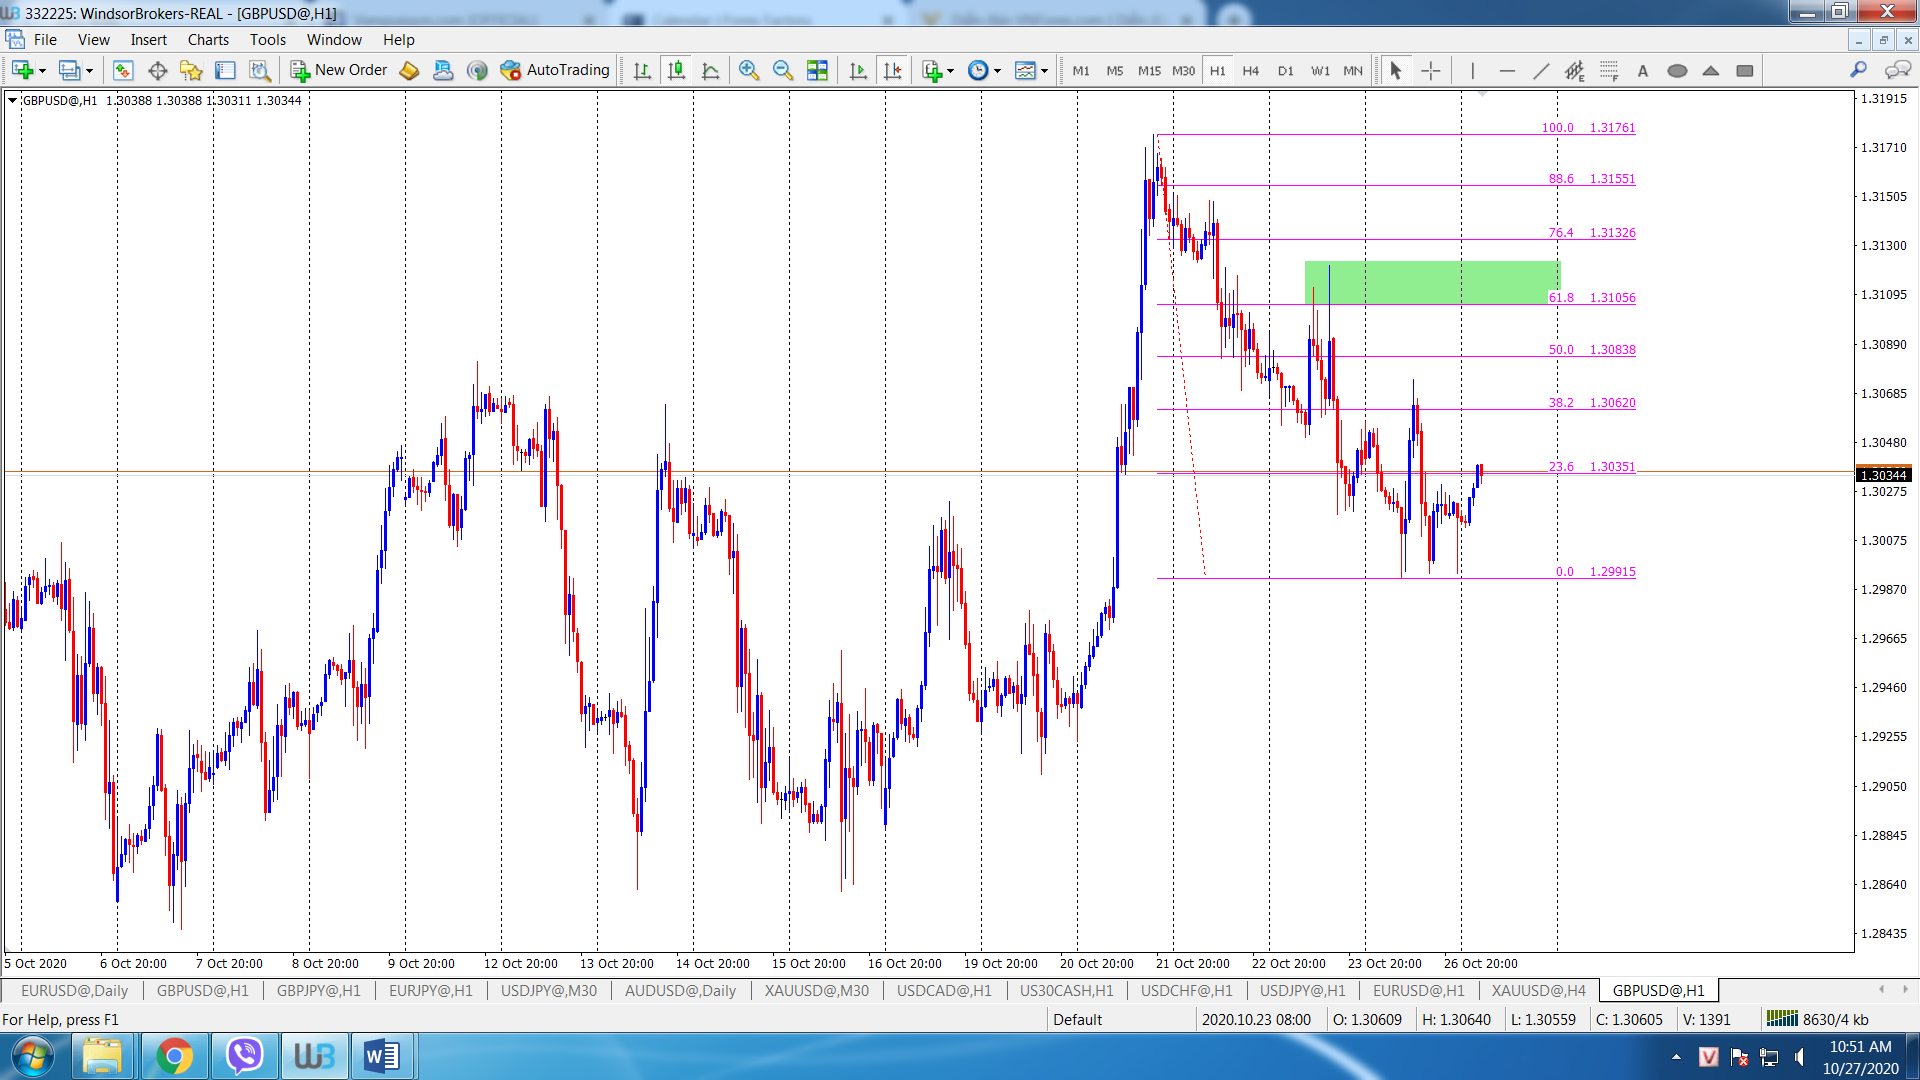The width and height of the screenshot is (1920, 1080).
Task: Open the GBPUSD@,H1 chart symbol triangle
Action: (12, 100)
